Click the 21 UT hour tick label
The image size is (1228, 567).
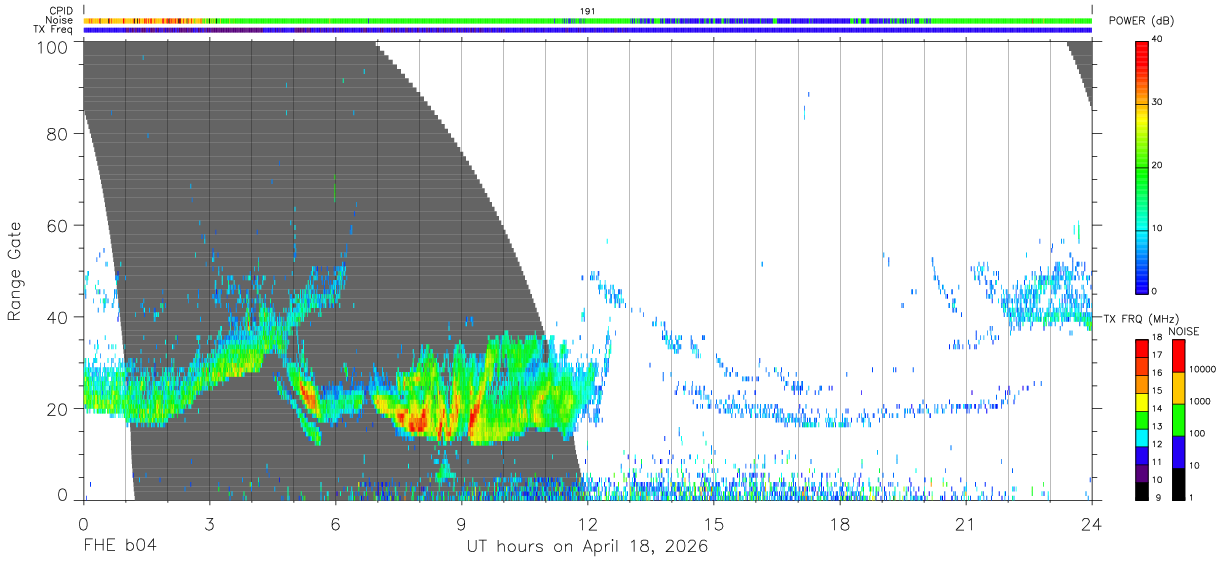(x=966, y=524)
